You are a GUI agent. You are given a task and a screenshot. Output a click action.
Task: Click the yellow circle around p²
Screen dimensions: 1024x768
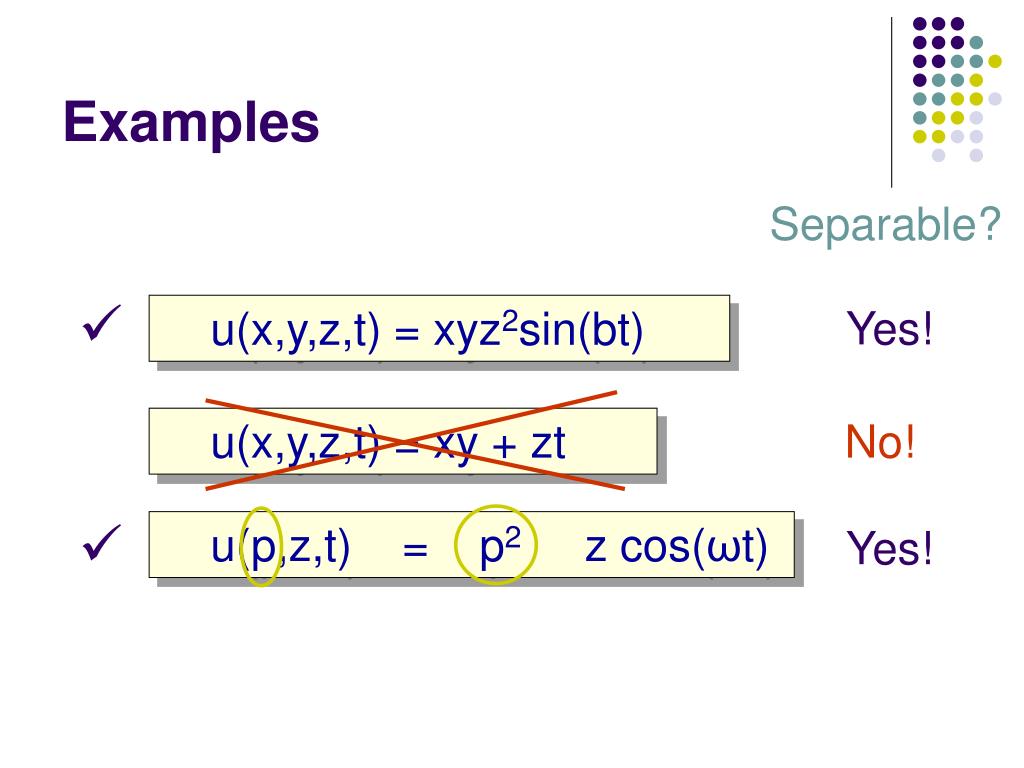pyautogui.click(x=496, y=545)
